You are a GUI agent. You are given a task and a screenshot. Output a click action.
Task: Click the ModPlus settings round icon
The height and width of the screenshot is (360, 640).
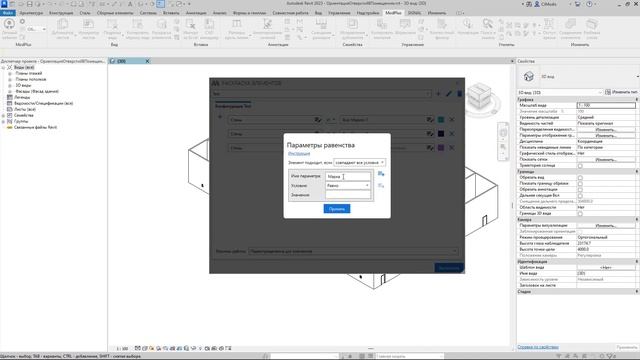22,21
